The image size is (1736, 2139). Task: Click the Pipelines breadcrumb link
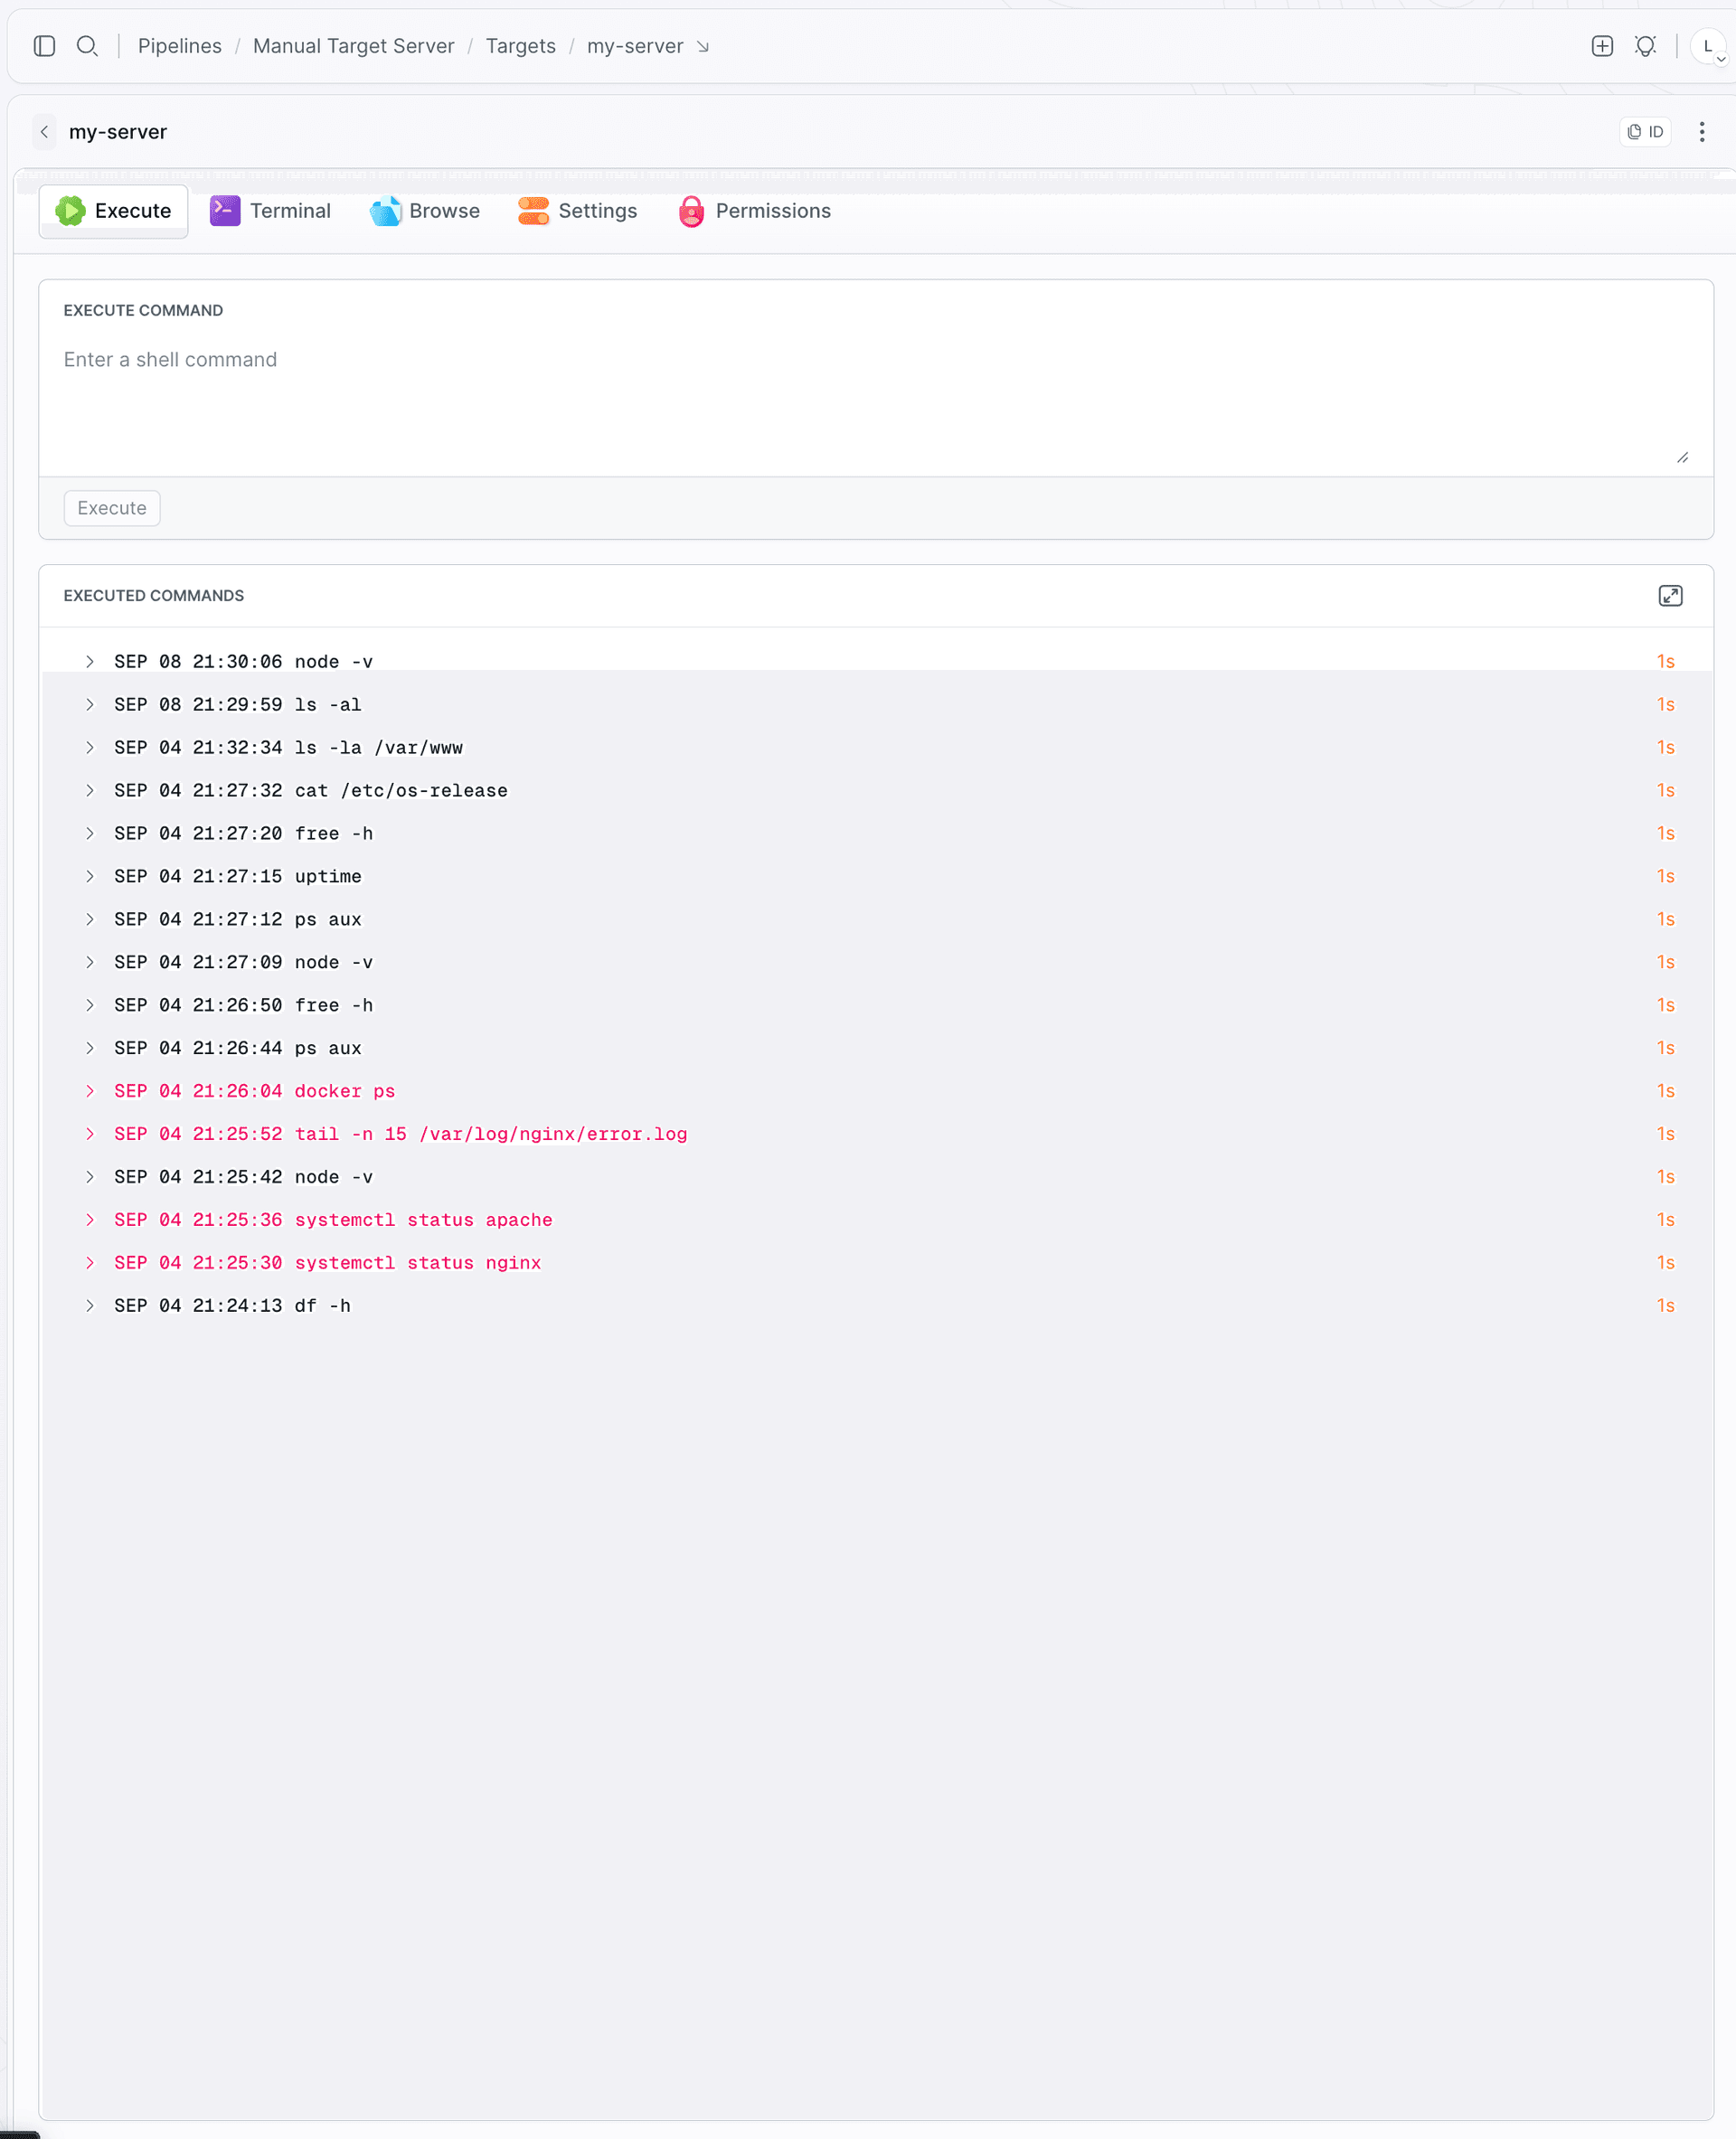click(180, 46)
